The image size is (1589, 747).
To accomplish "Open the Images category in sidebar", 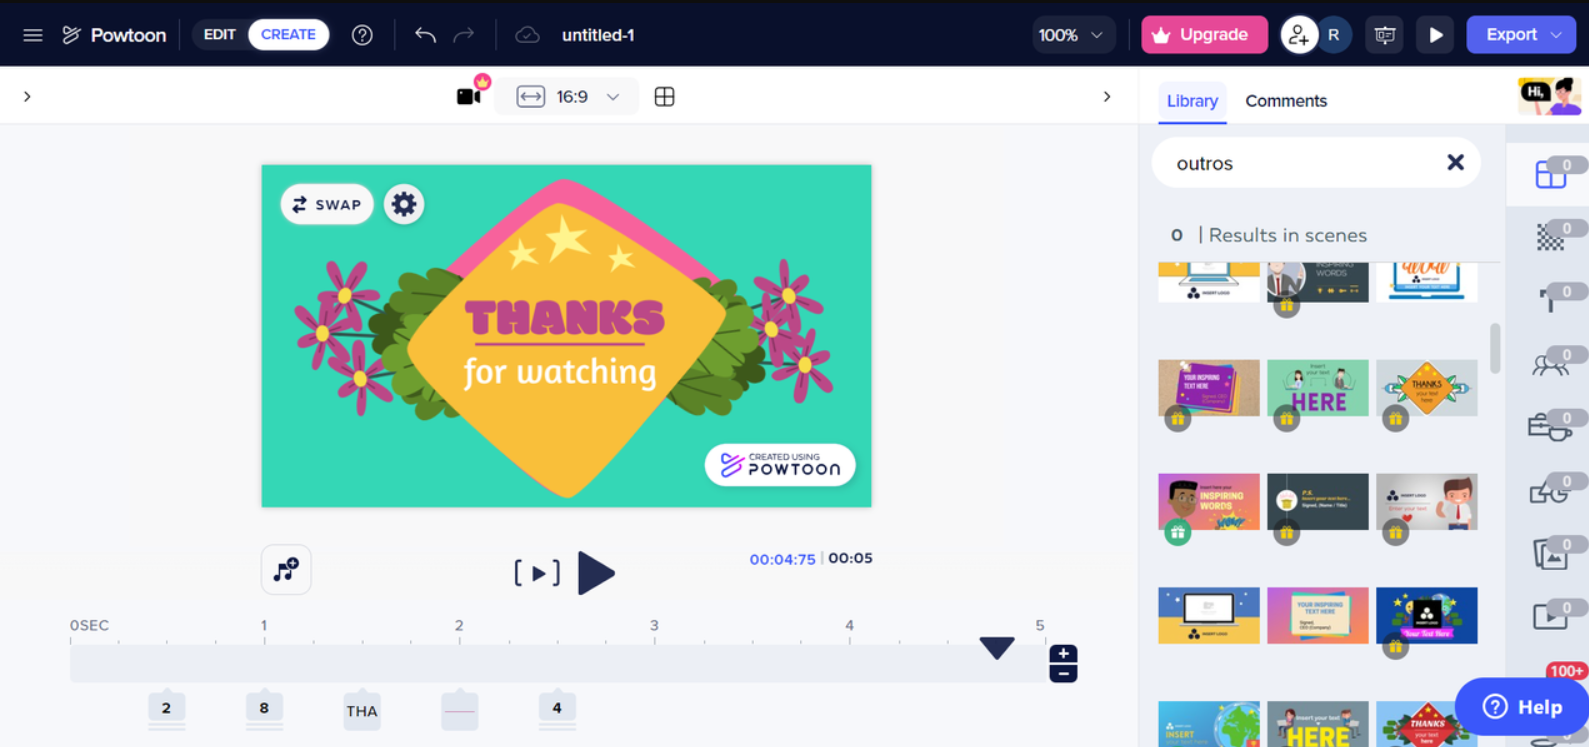I will coord(1551,553).
